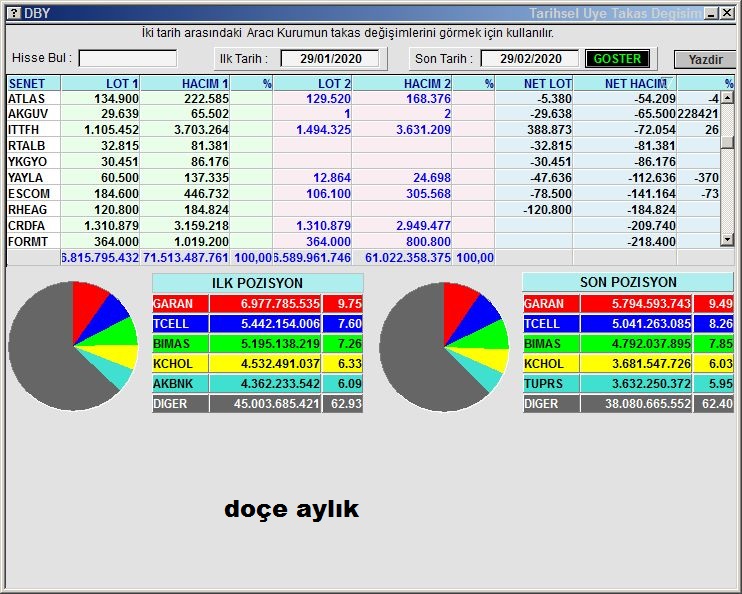Sort by HACIM 2 column header
The width and height of the screenshot is (742, 594).
click(x=402, y=83)
